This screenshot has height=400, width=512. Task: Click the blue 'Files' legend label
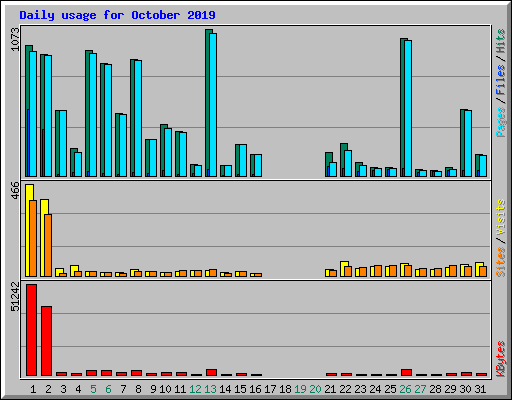(500, 80)
